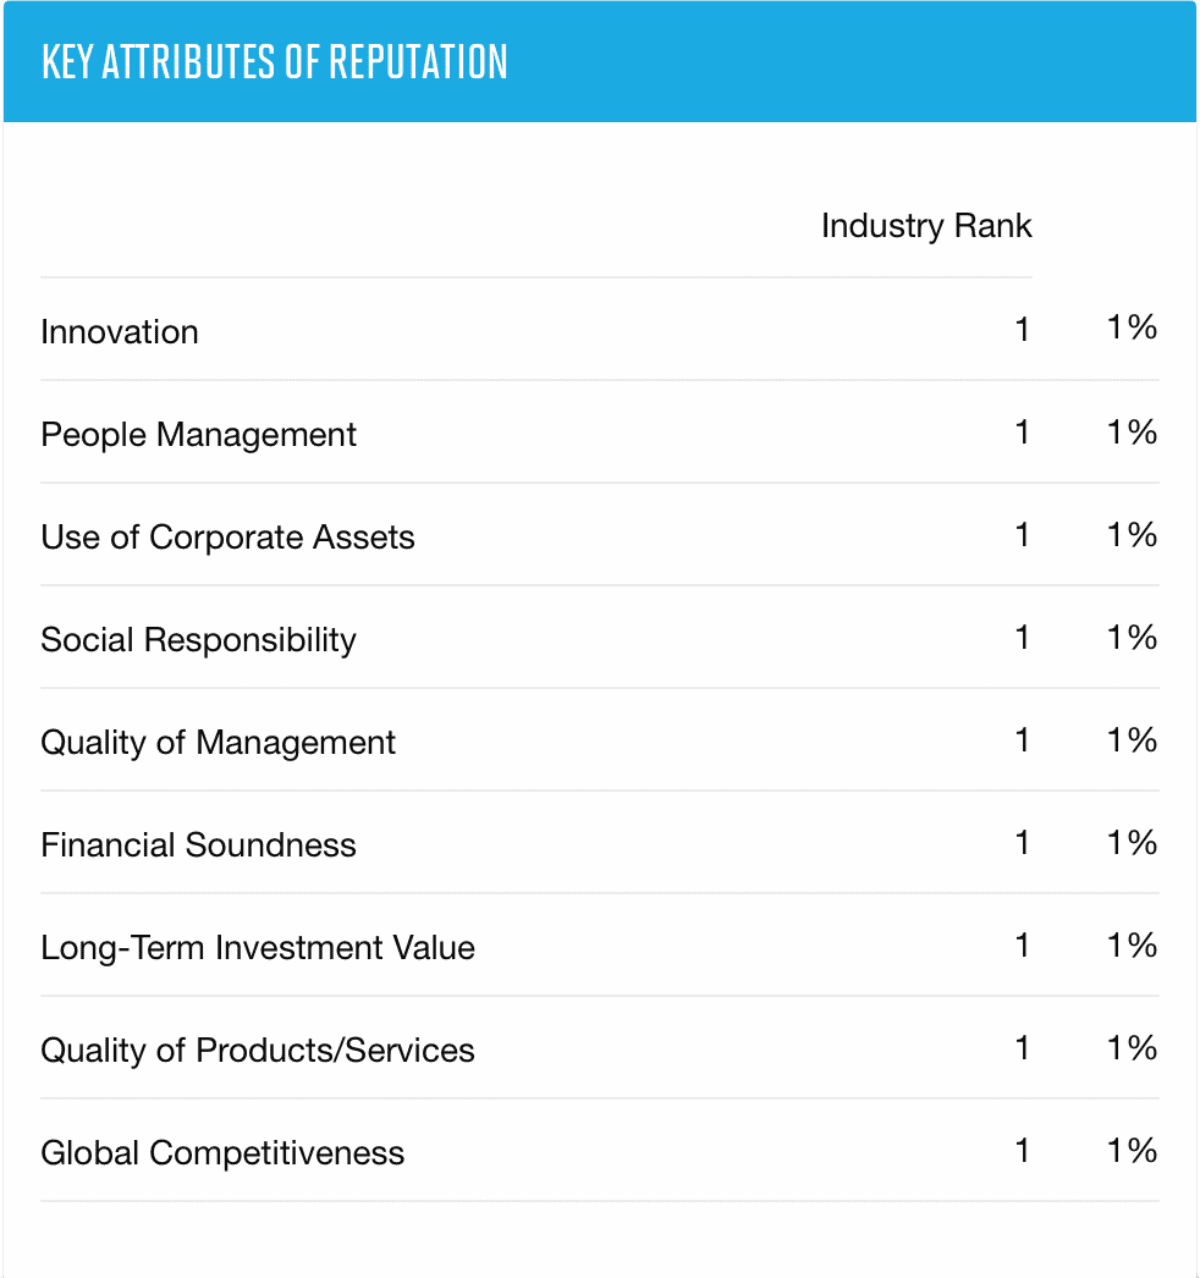
Task: Select the People Management attribute label
Action: 198,435
